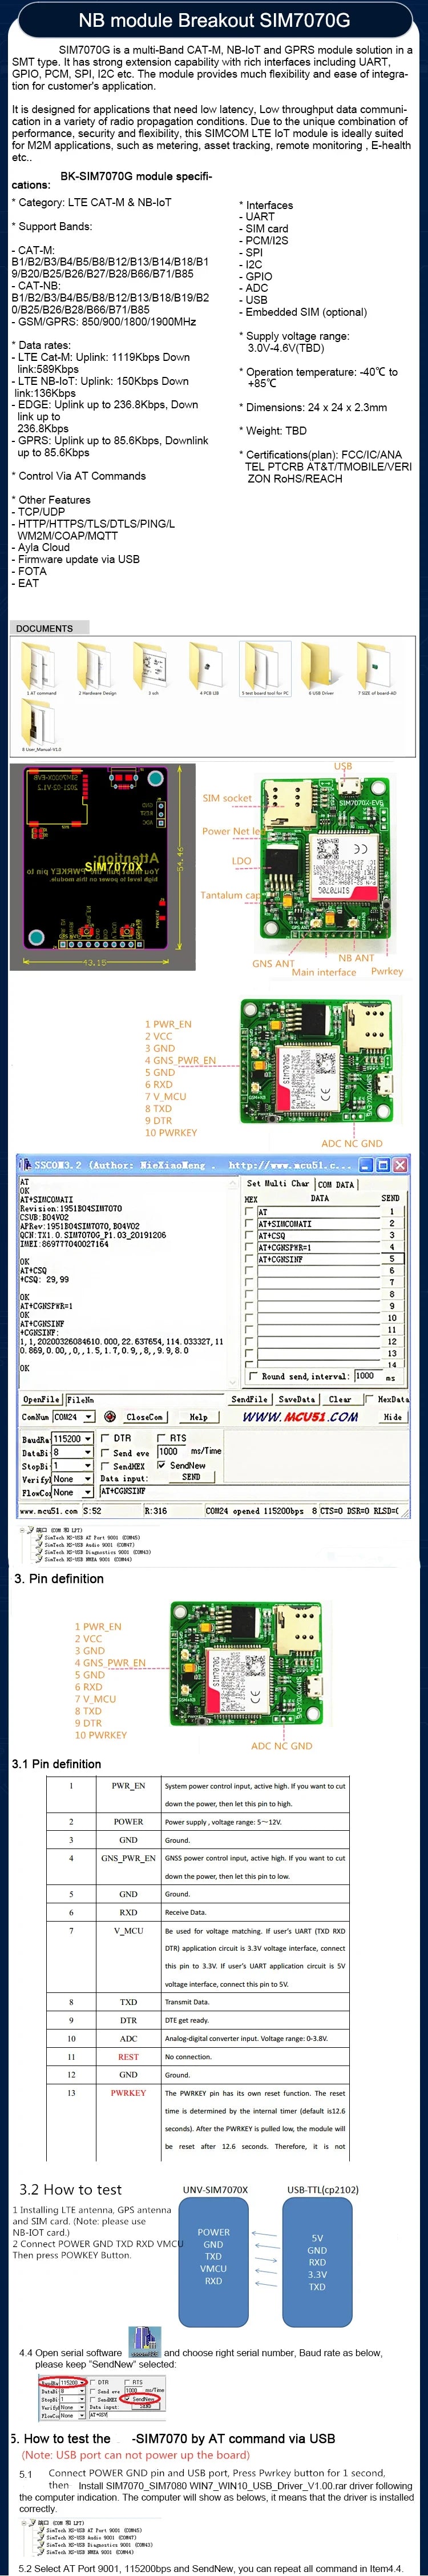Viewport: 428px width, 2576px height.
Task: Click row 3 send button for AT+CSQ
Action: pyautogui.click(x=392, y=1235)
